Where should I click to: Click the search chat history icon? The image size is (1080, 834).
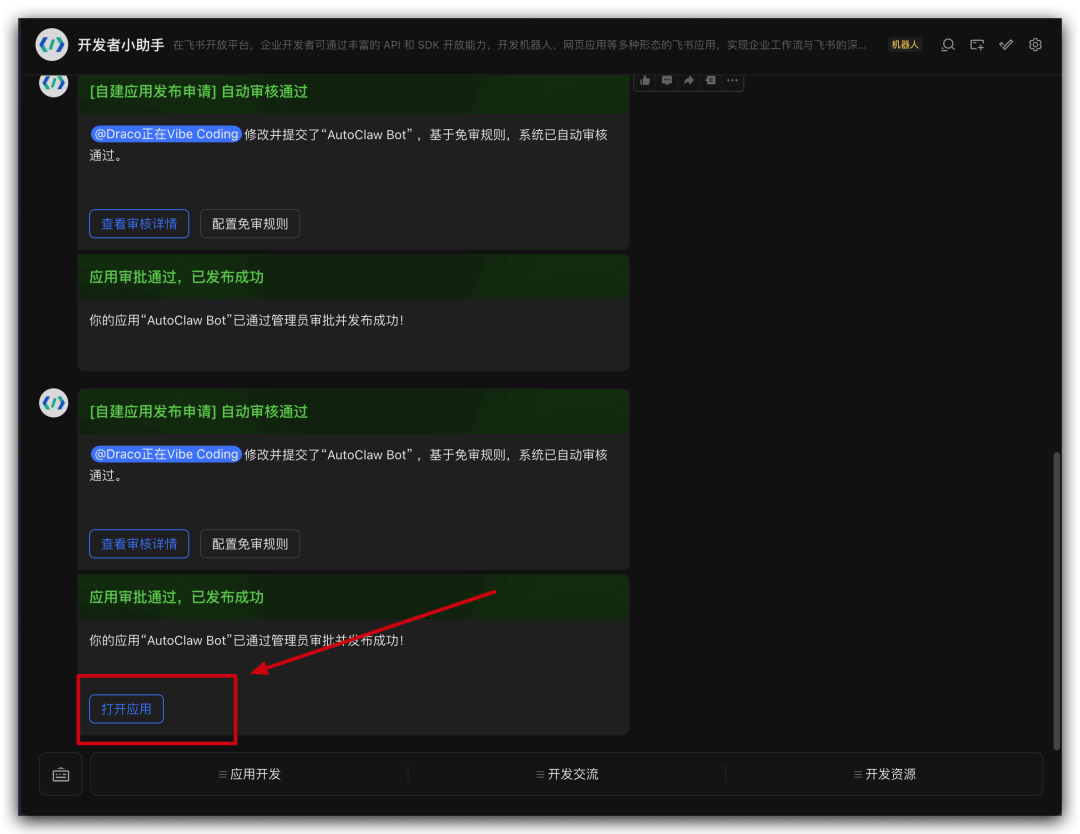click(948, 45)
